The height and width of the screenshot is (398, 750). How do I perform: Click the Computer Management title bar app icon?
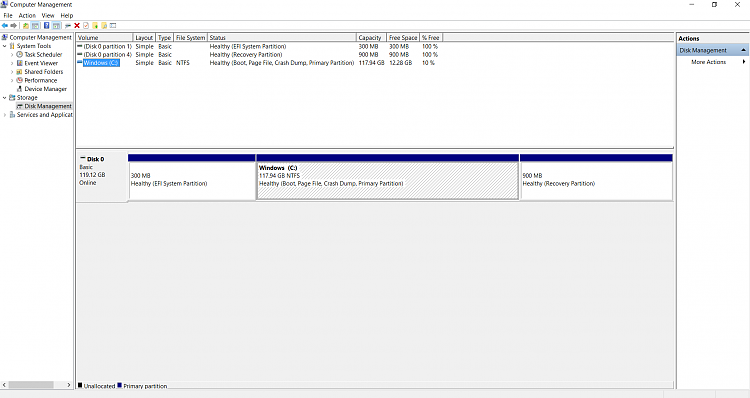click(4, 5)
